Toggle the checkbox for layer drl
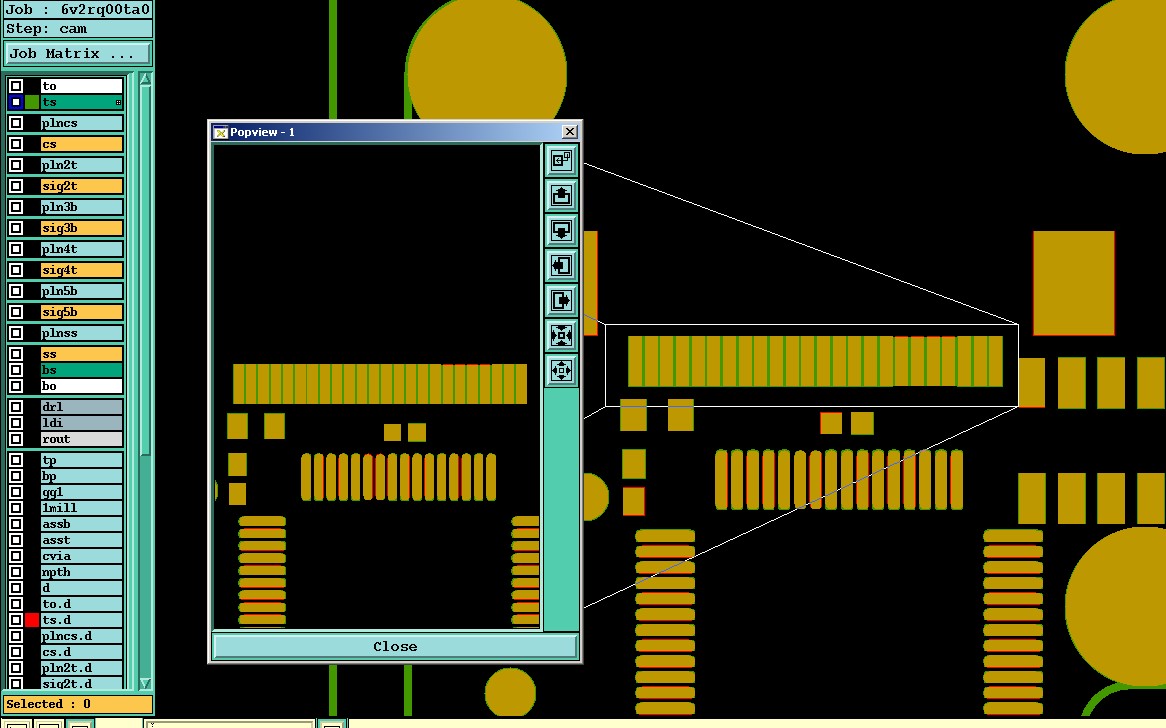The height and width of the screenshot is (728, 1166). coord(16,407)
